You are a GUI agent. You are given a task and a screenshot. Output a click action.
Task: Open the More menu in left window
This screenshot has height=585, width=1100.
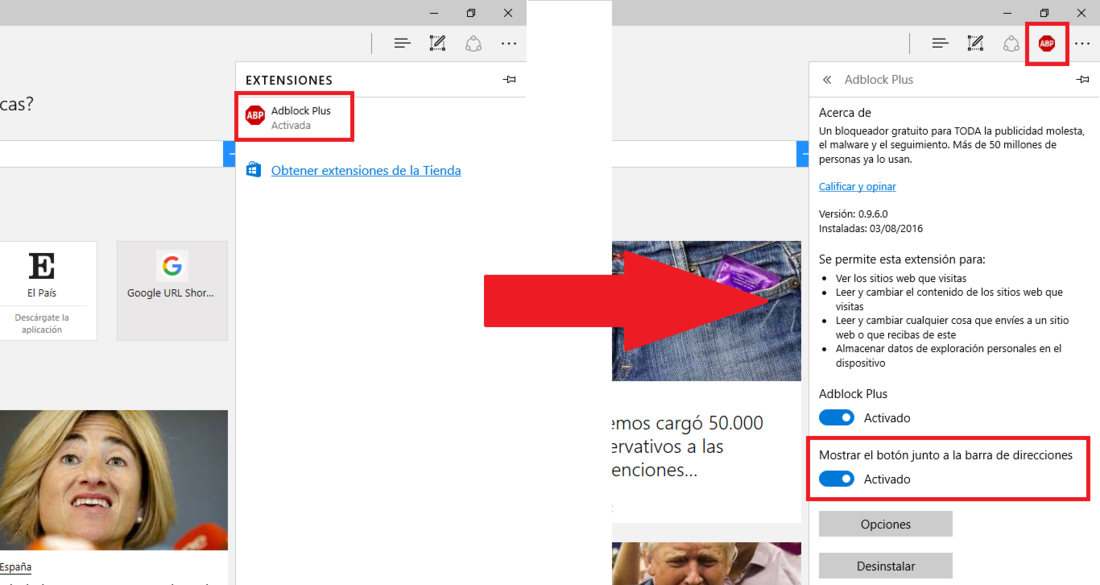point(509,43)
